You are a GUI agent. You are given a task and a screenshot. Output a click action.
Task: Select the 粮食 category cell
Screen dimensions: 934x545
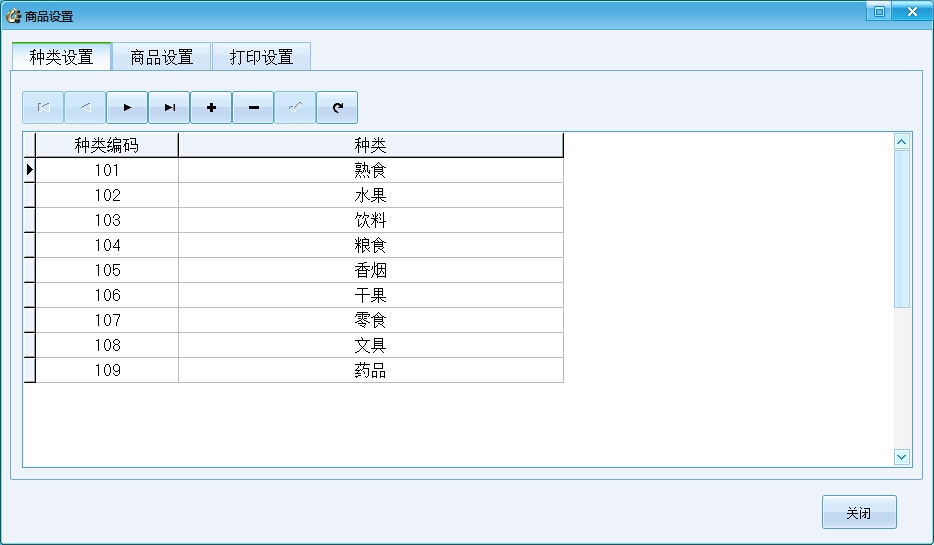(x=371, y=245)
